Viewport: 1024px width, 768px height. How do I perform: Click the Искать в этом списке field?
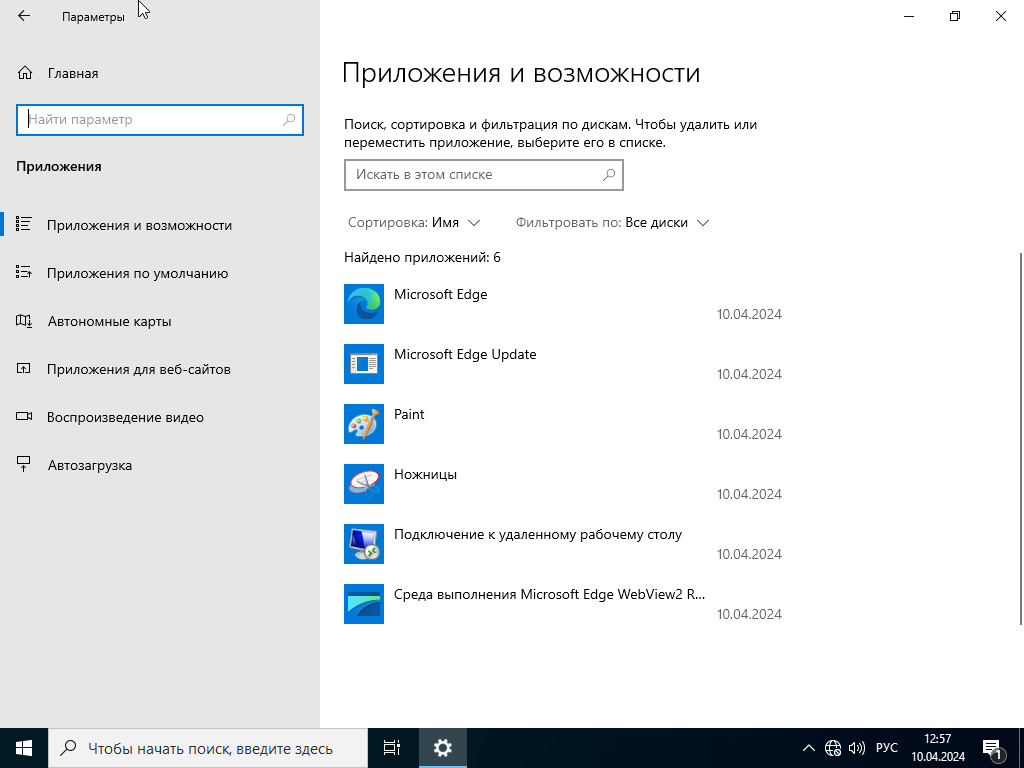[x=475, y=175]
